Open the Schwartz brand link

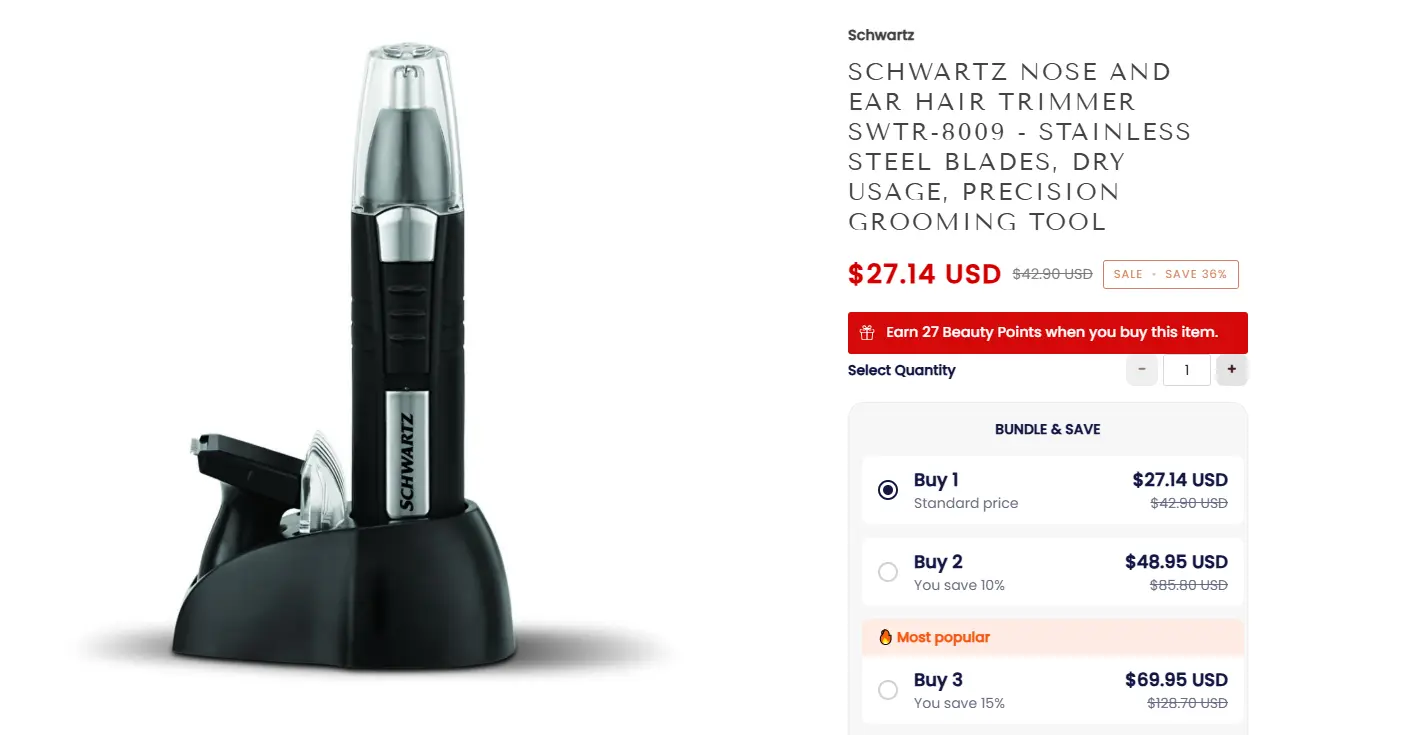click(881, 35)
